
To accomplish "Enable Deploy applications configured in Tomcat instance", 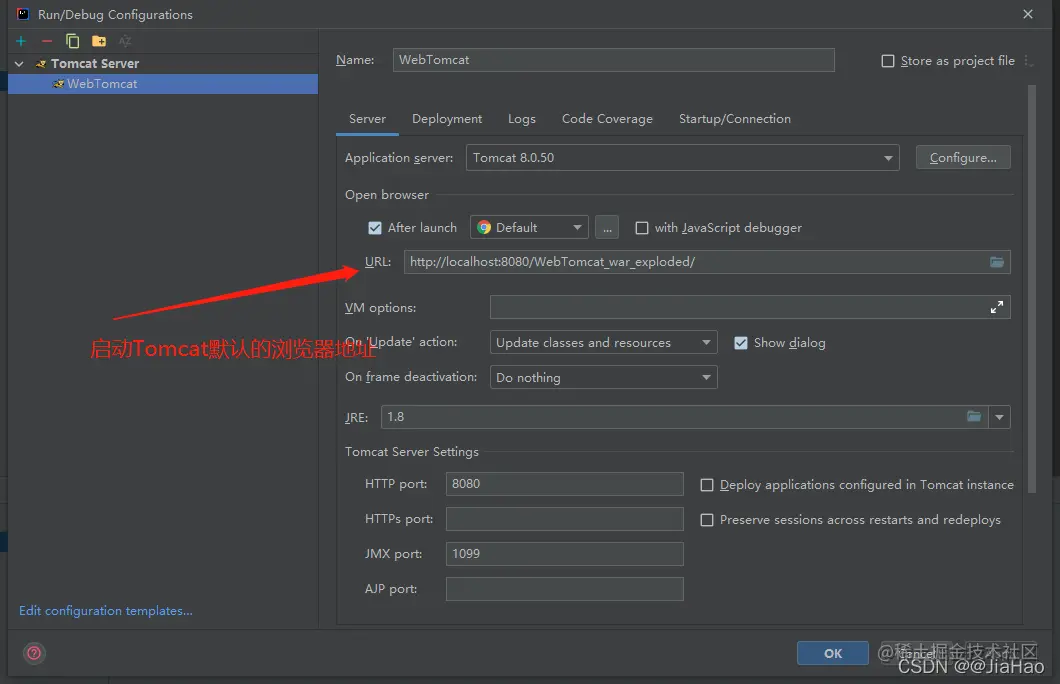I will pos(706,485).
